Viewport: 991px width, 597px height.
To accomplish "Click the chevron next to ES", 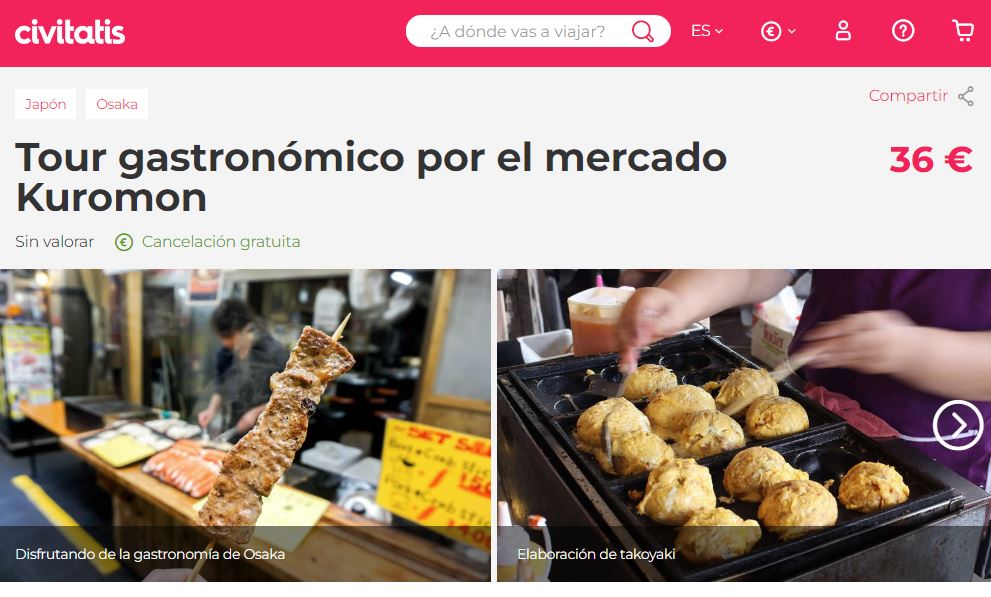I will tap(719, 31).
